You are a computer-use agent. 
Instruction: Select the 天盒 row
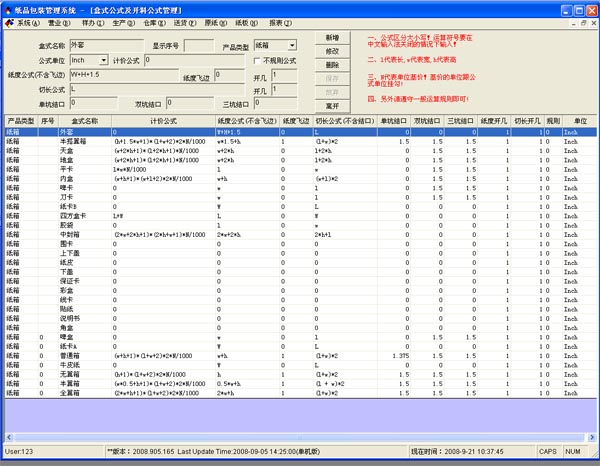pyautogui.click(x=301, y=151)
